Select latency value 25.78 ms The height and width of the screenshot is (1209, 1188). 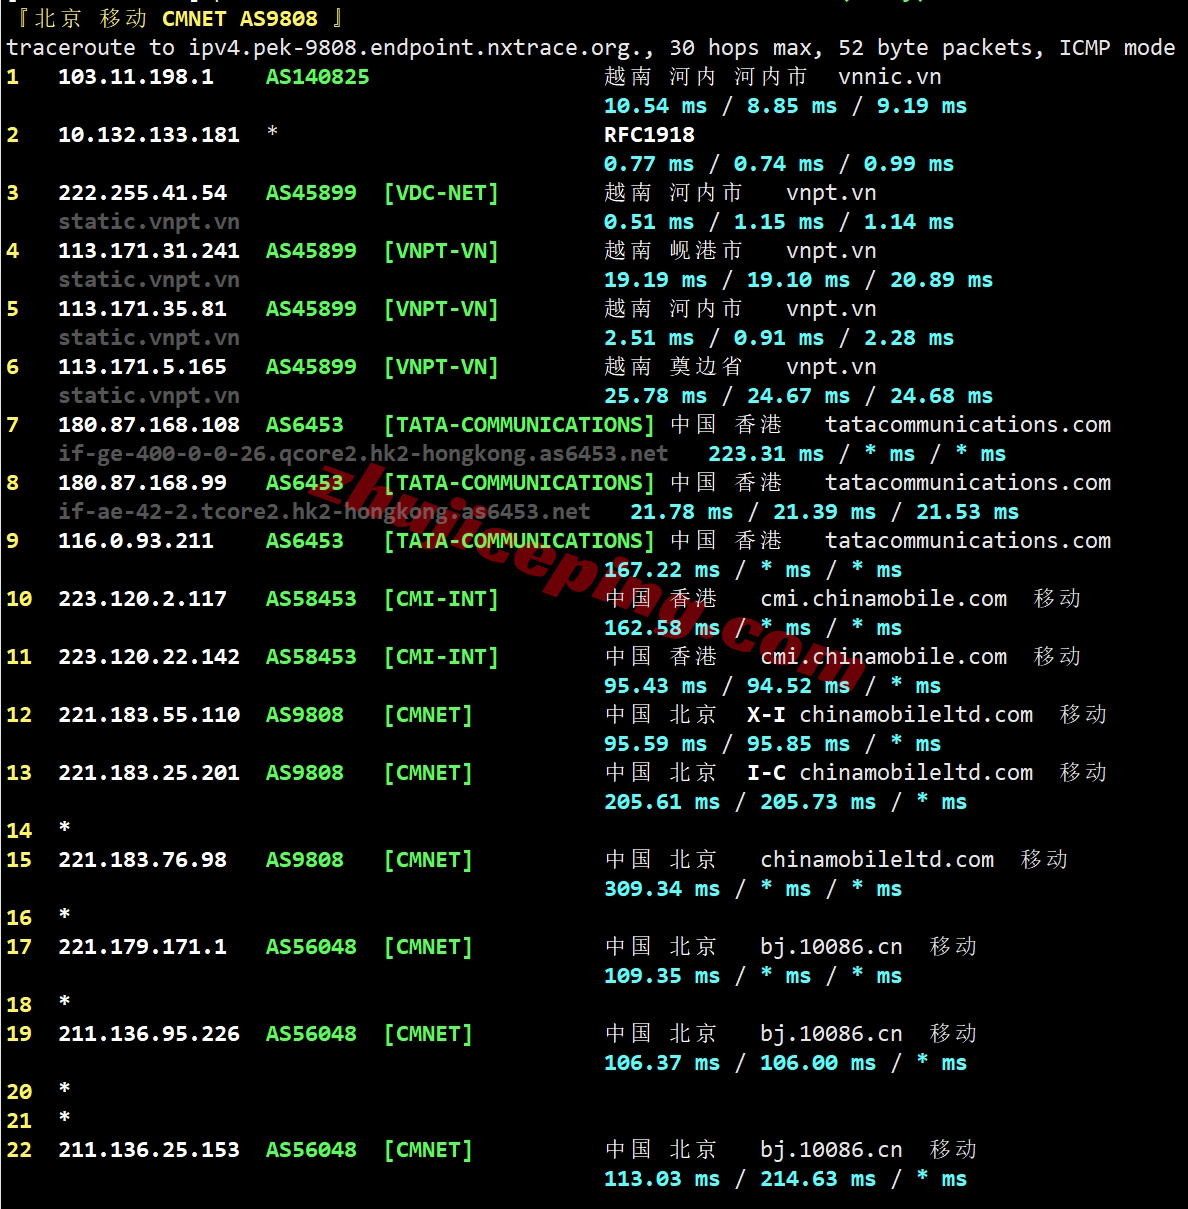click(656, 396)
